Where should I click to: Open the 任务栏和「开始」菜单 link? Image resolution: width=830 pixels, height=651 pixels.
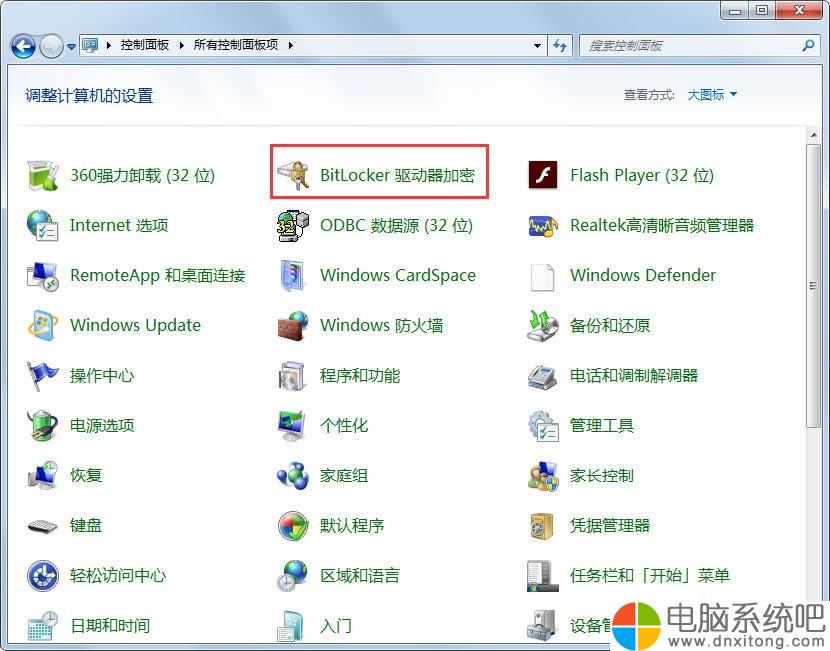[x=649, y=575]
